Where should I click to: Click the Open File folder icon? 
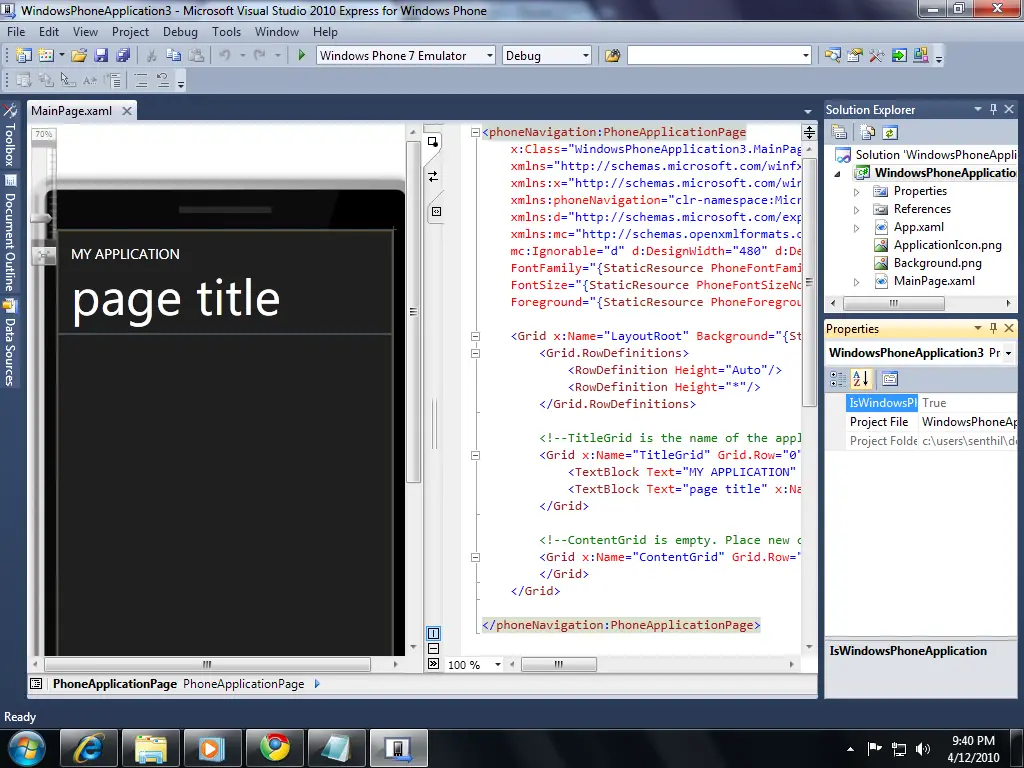click(x=78, y=56)
